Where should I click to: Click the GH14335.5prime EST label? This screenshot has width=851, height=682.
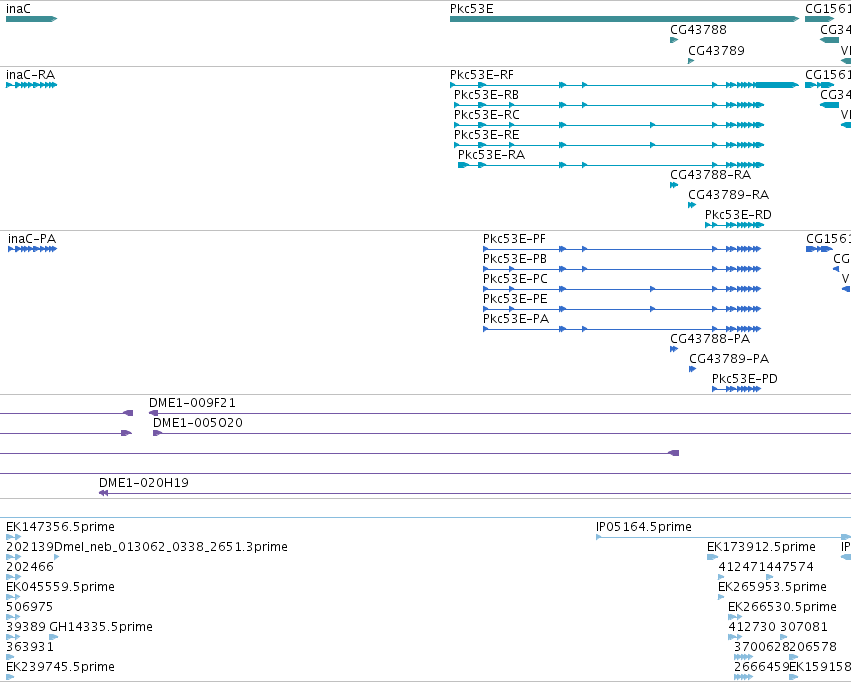[101, 627]
